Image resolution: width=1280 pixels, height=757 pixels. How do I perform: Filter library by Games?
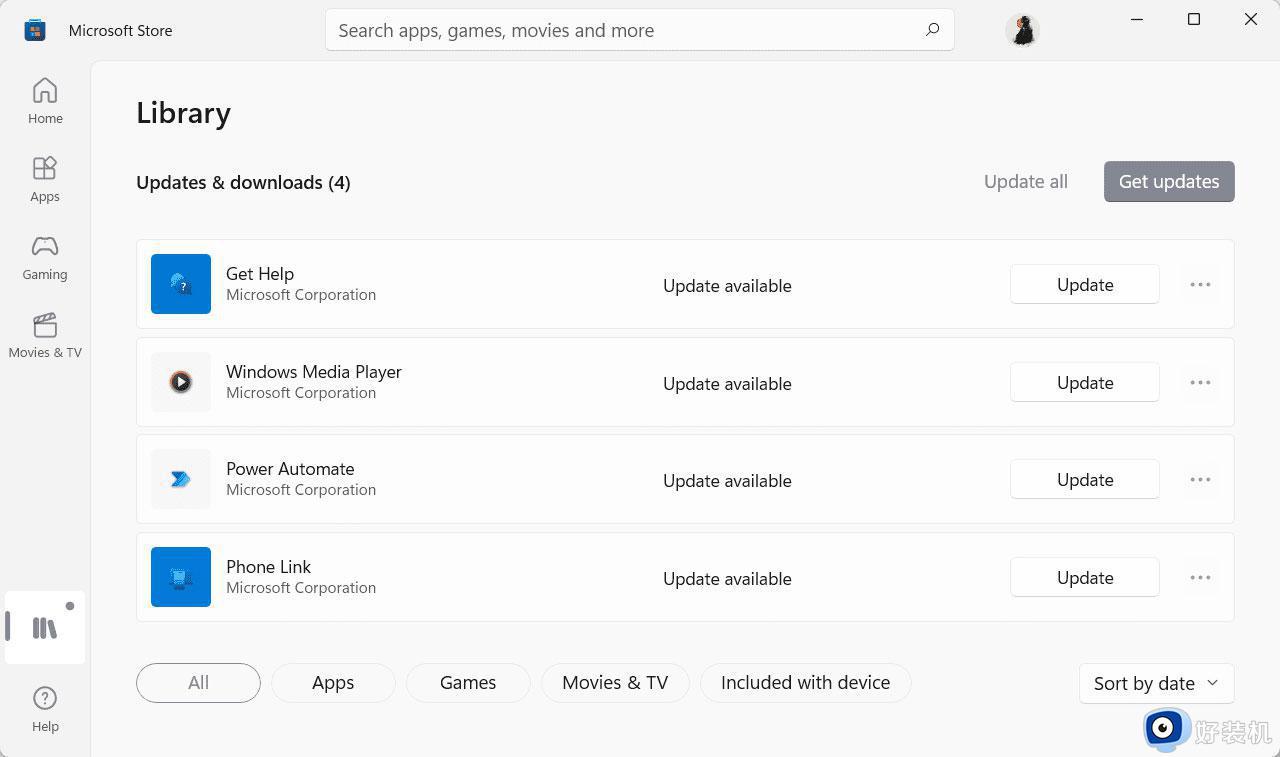click(x=468, y=683)
